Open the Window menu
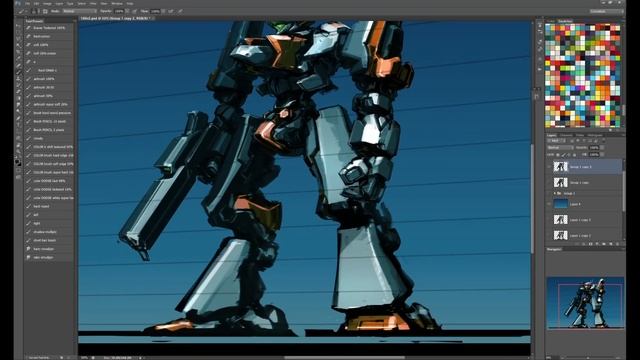The image size is (640, 360). click(117, 3)
